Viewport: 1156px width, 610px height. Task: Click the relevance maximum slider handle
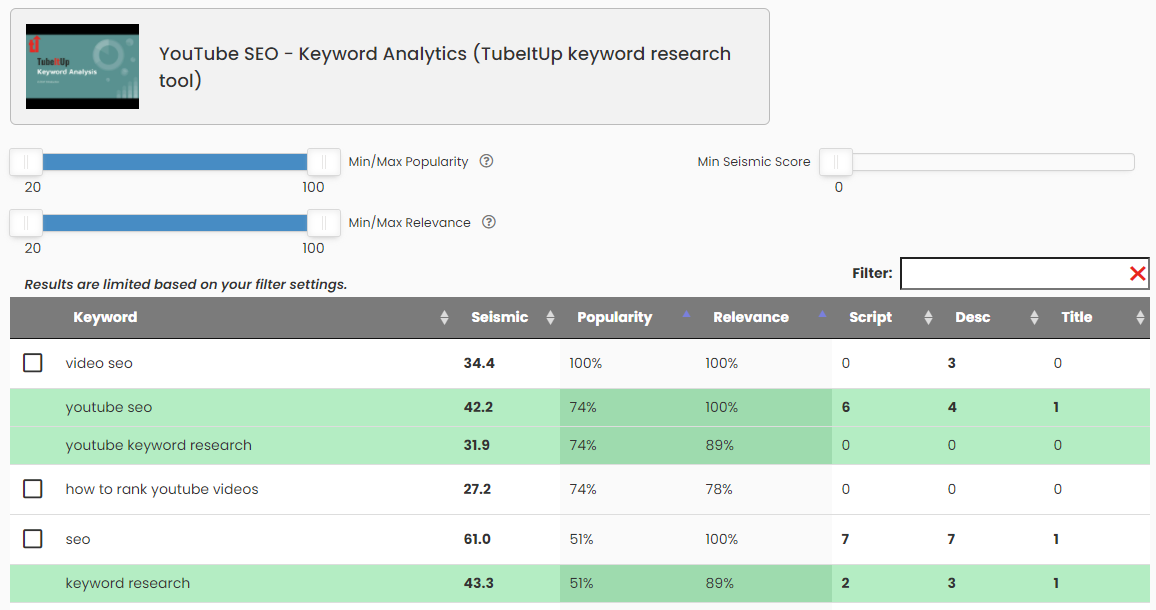pos(323,223)
